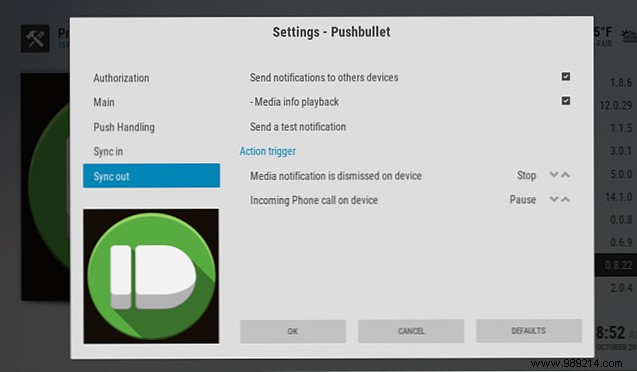Click the Media notification is dismissed on device label

[x=336, y=176]
